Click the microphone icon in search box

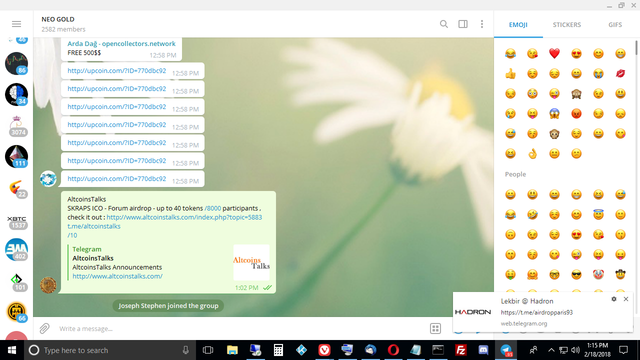pyautogui.click(x=186, y=350)
